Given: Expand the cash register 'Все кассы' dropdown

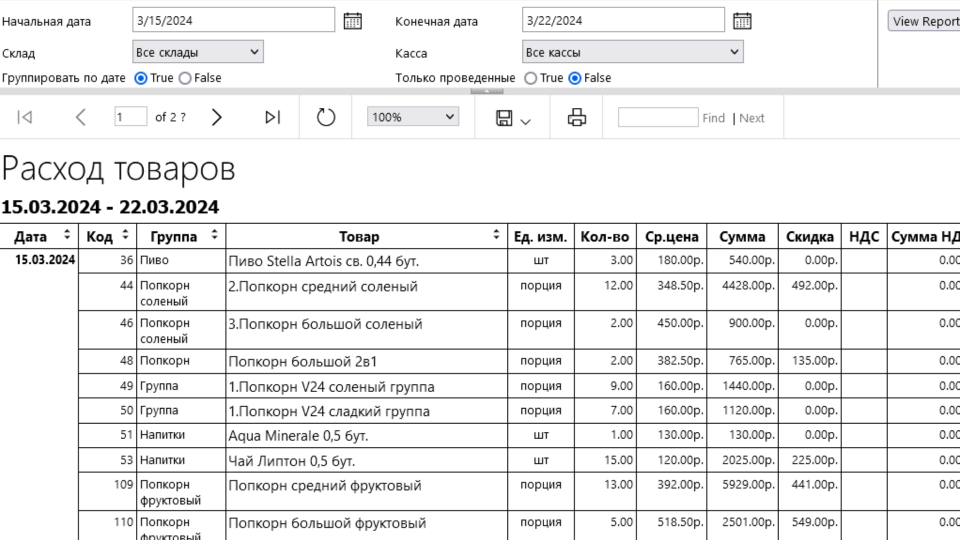Looking at the screenshot, I should pos(632,52).
